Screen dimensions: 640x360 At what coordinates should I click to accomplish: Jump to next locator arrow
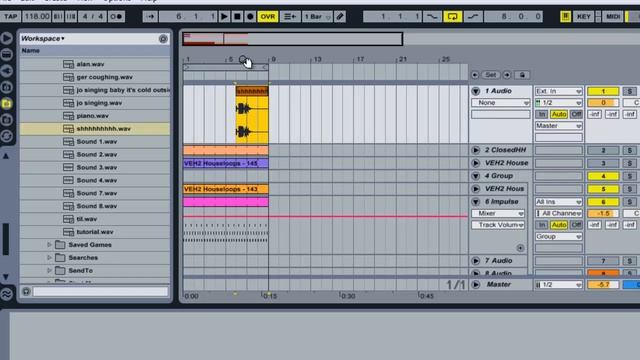[507, 75]
